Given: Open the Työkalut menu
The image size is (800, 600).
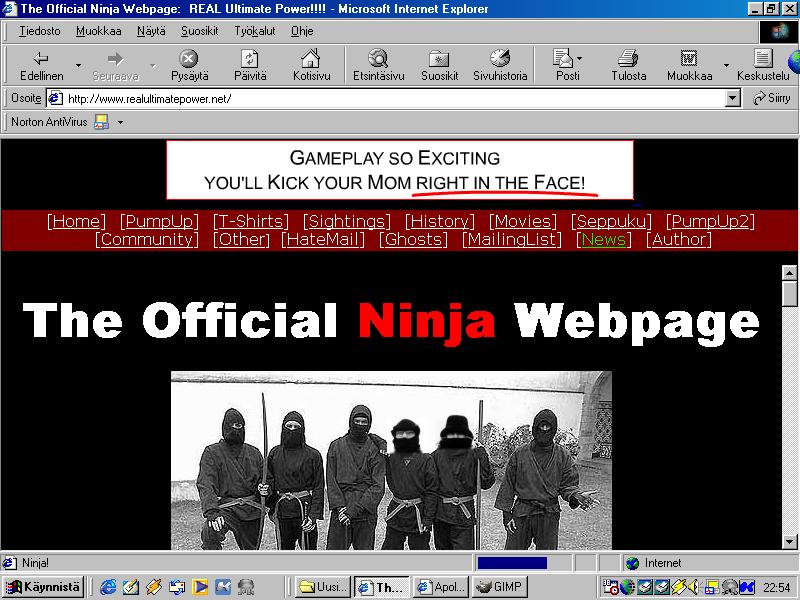Looking at the screenshot, I should 255,31.
